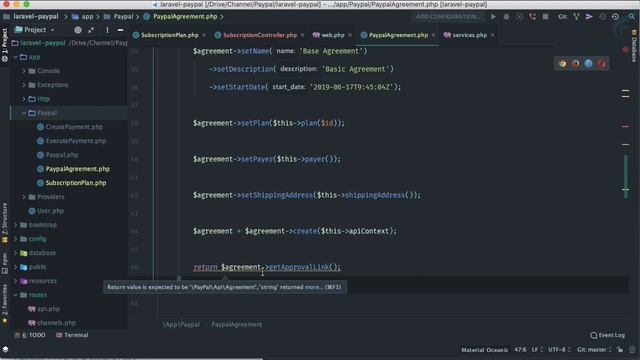This screenshot has width=640, height=360.
Task: Click the Git update branch icon
Action: (x=576, y=17)
